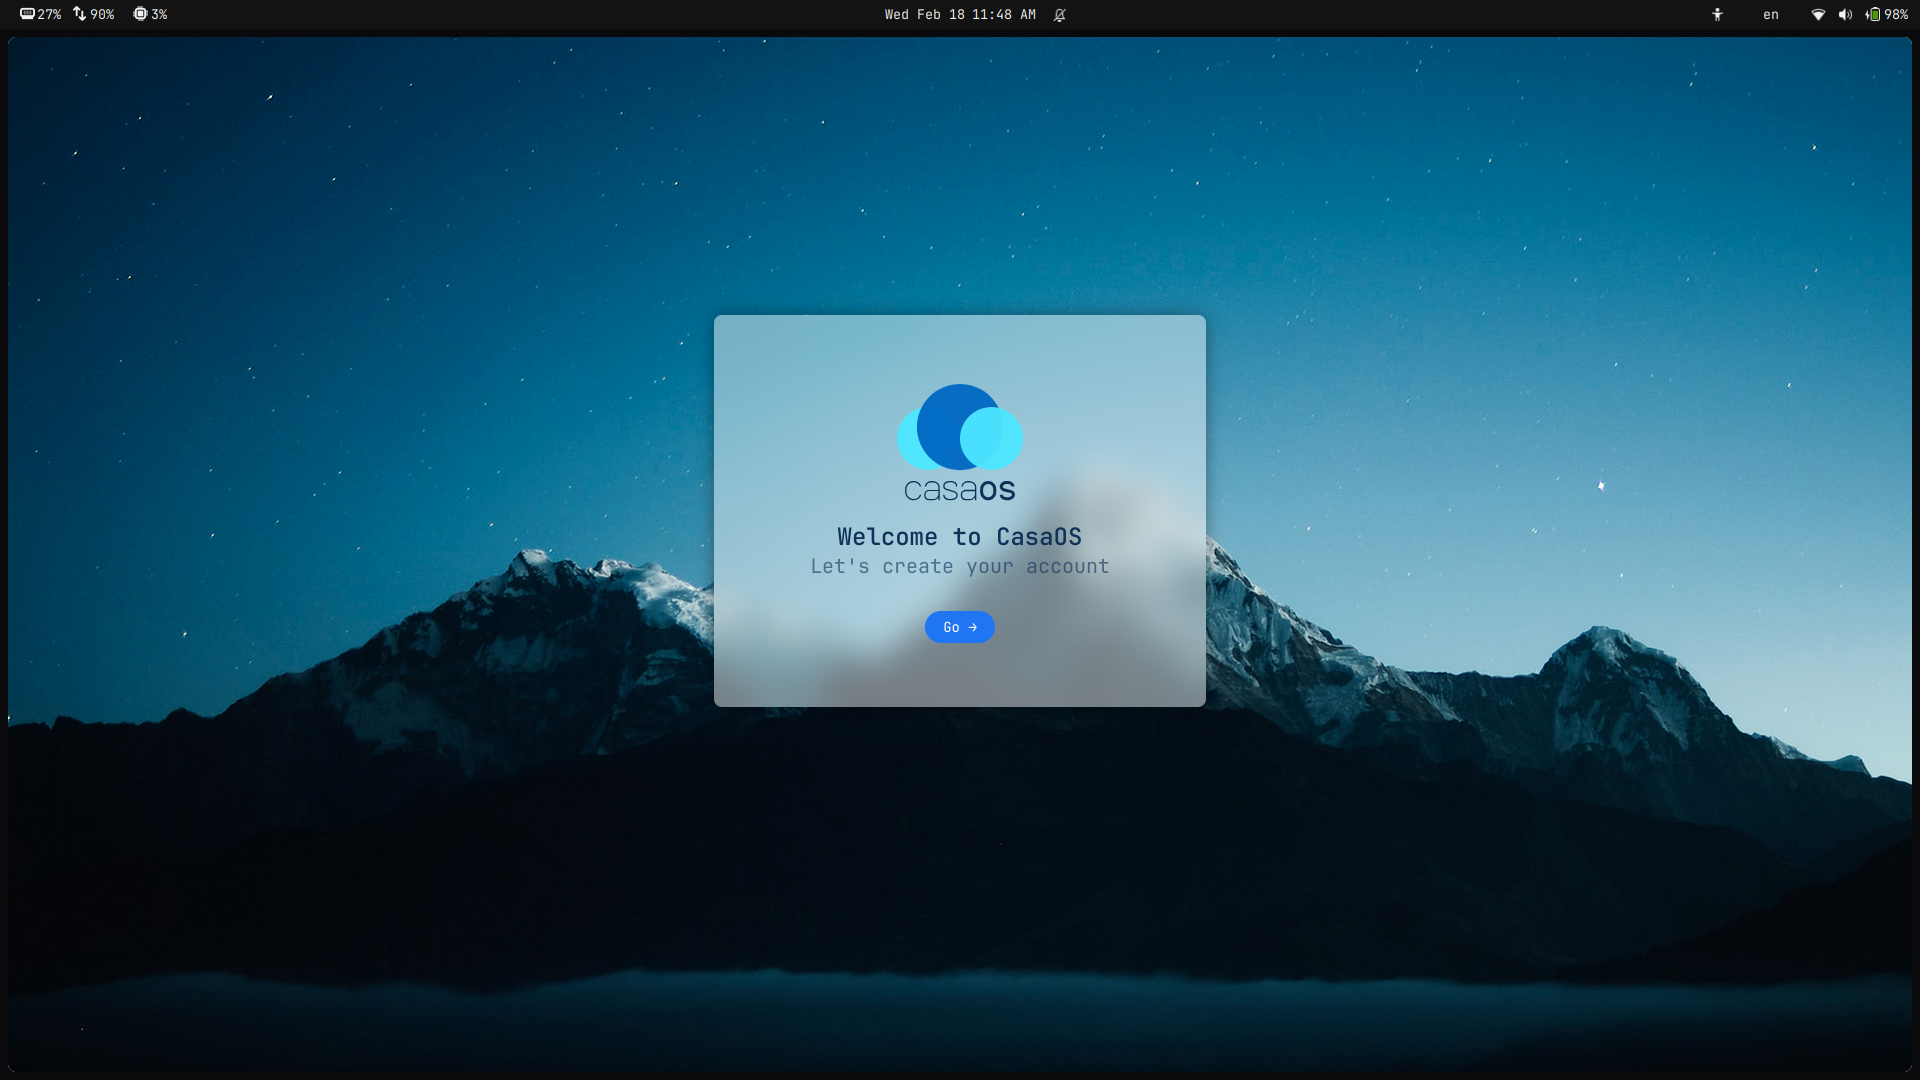Click the volume speaker icon

(1845, 15)
